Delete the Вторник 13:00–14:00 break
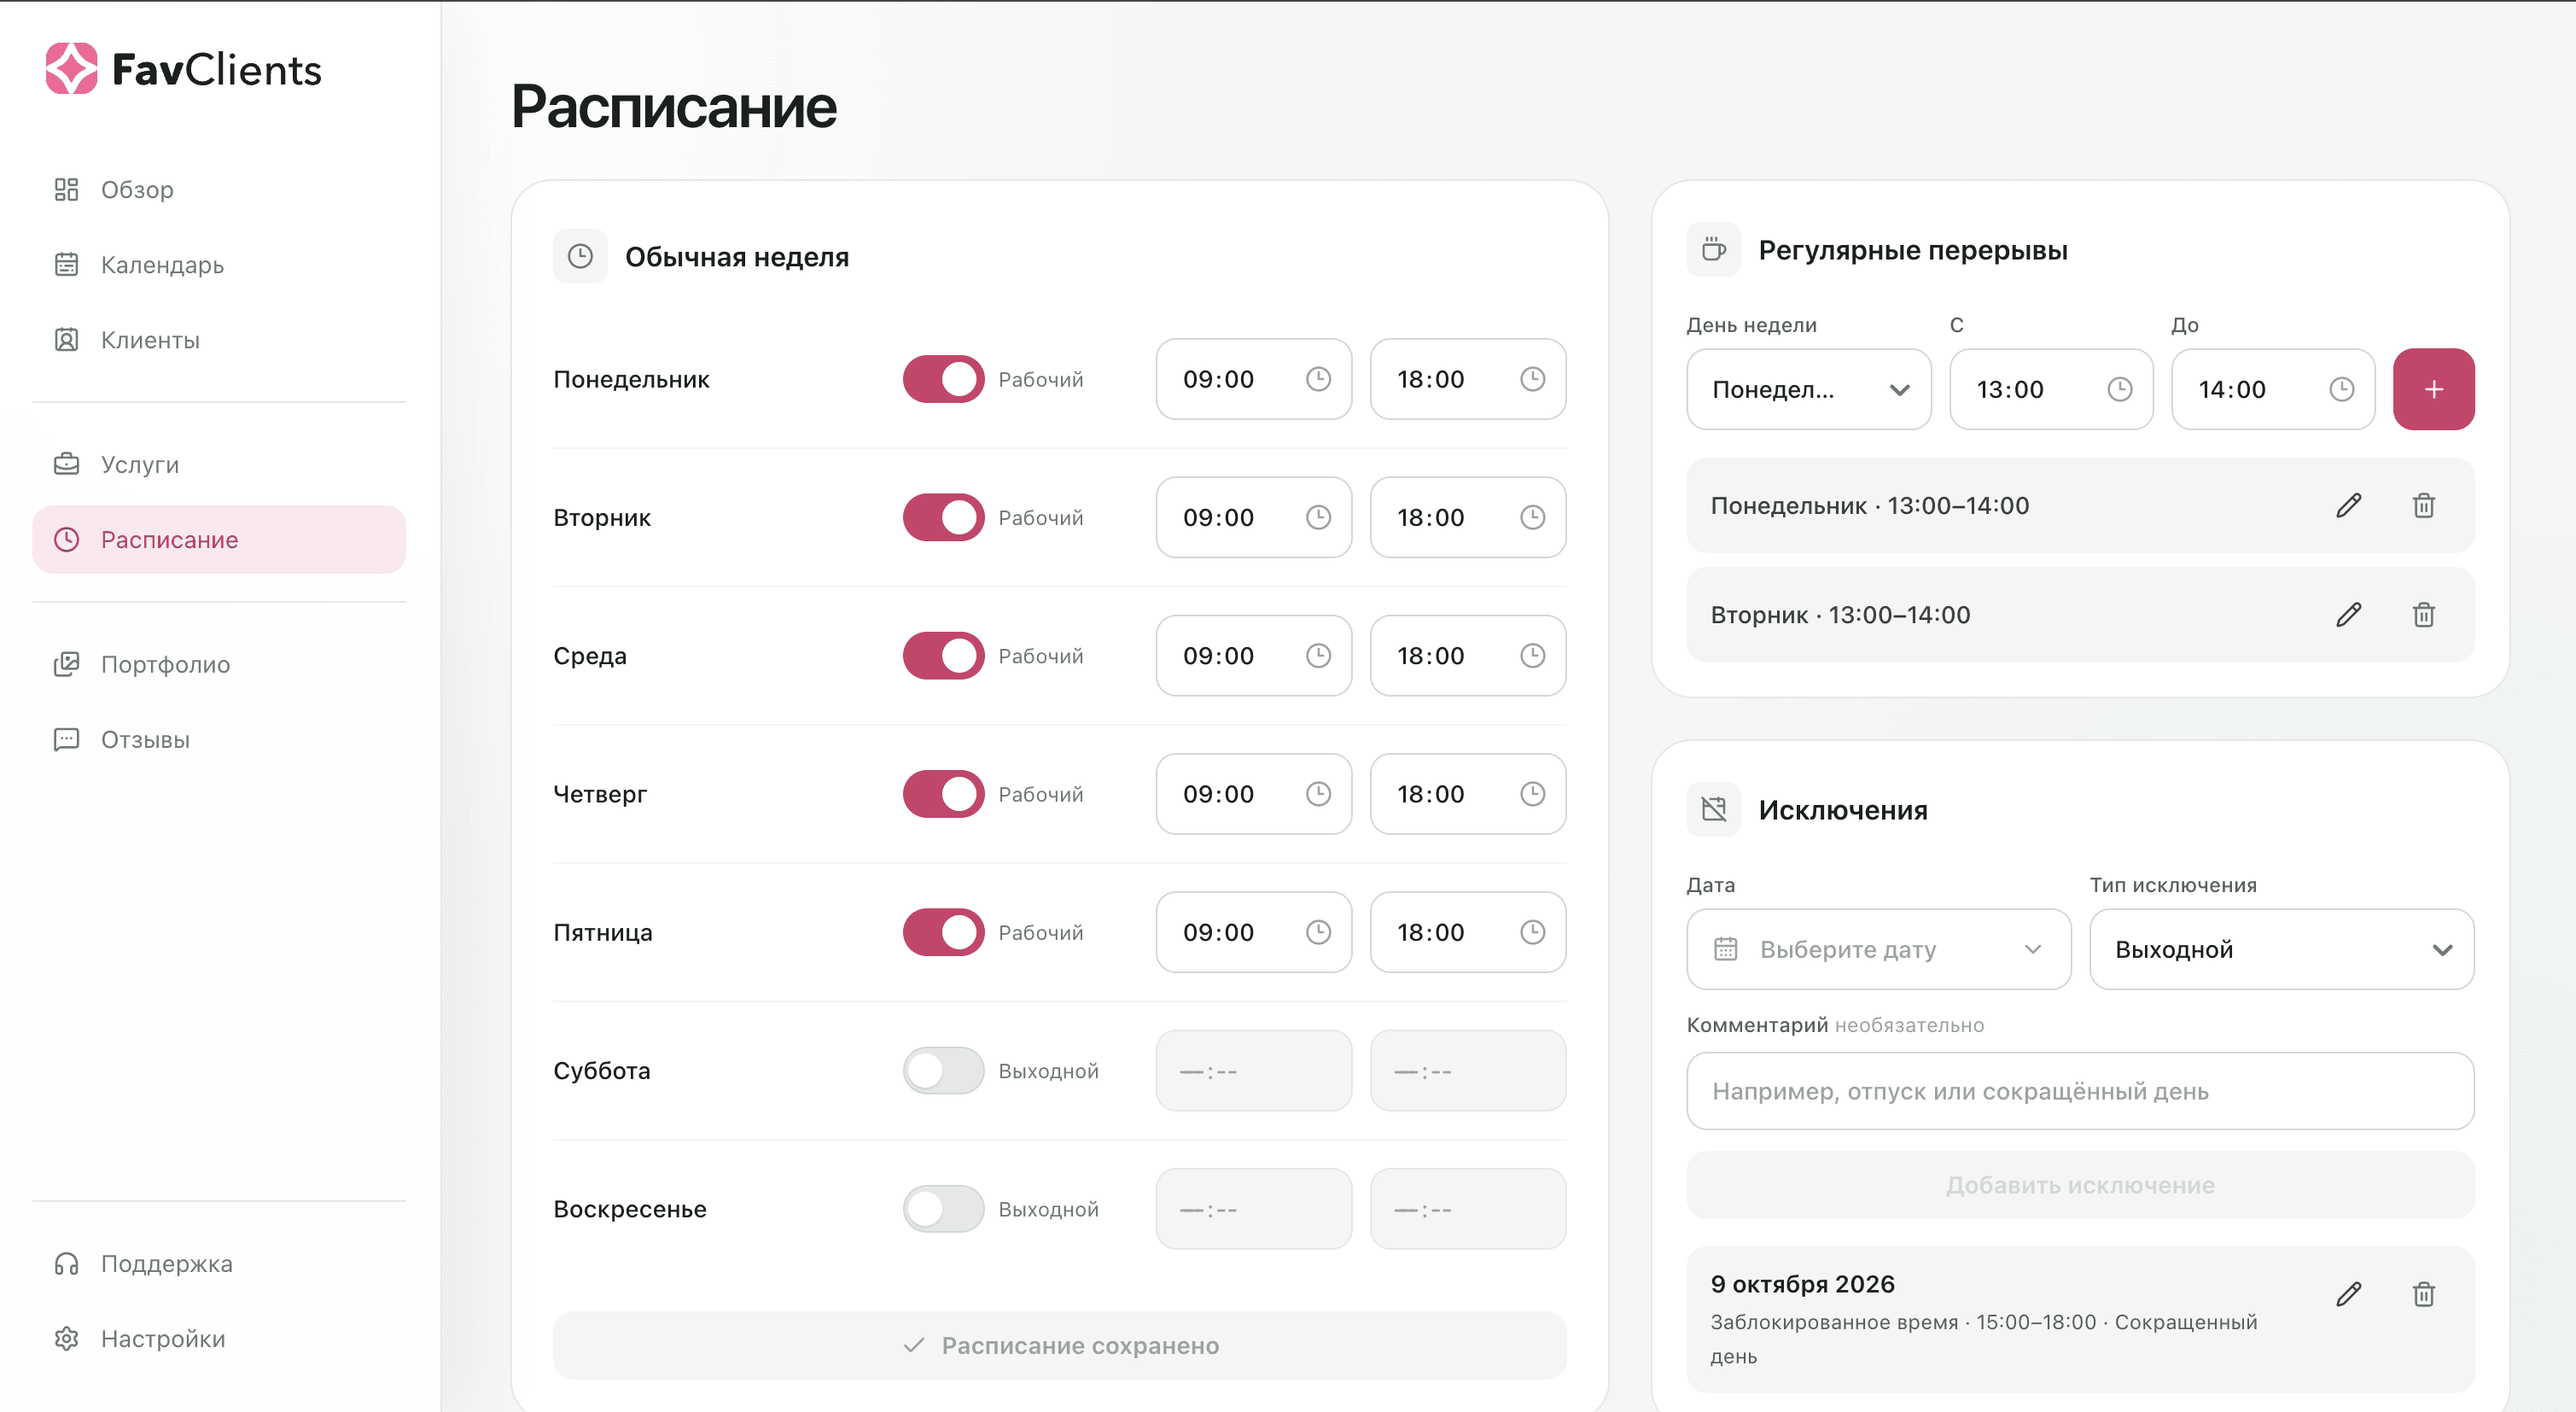This screenshot has width=2576, height=1412. [x=2423, y=614]
